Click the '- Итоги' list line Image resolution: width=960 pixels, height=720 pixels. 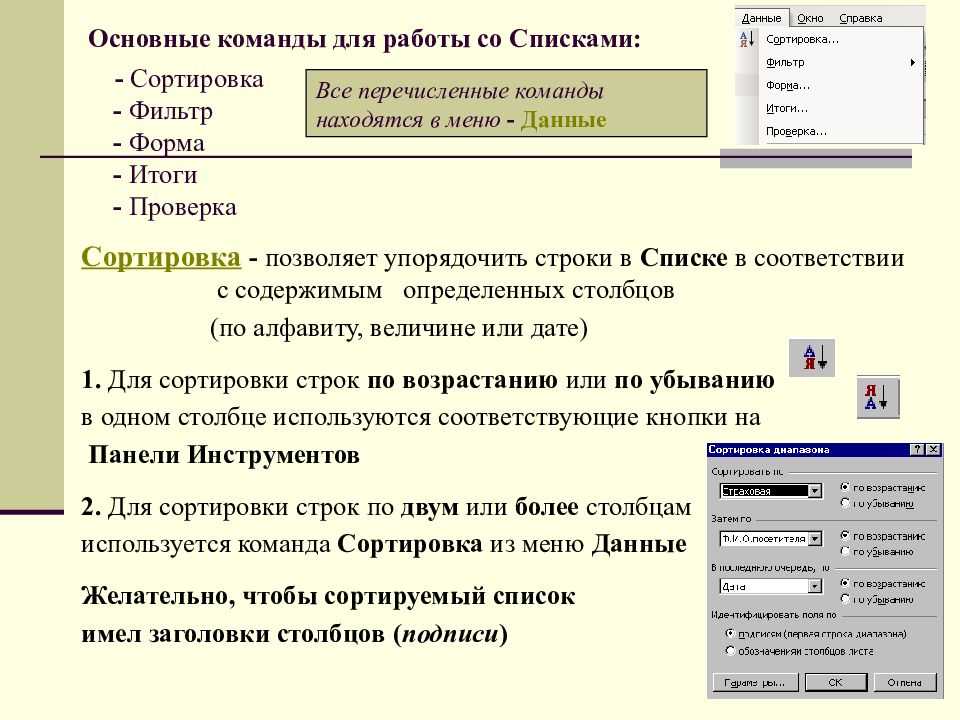pos(155,174)
